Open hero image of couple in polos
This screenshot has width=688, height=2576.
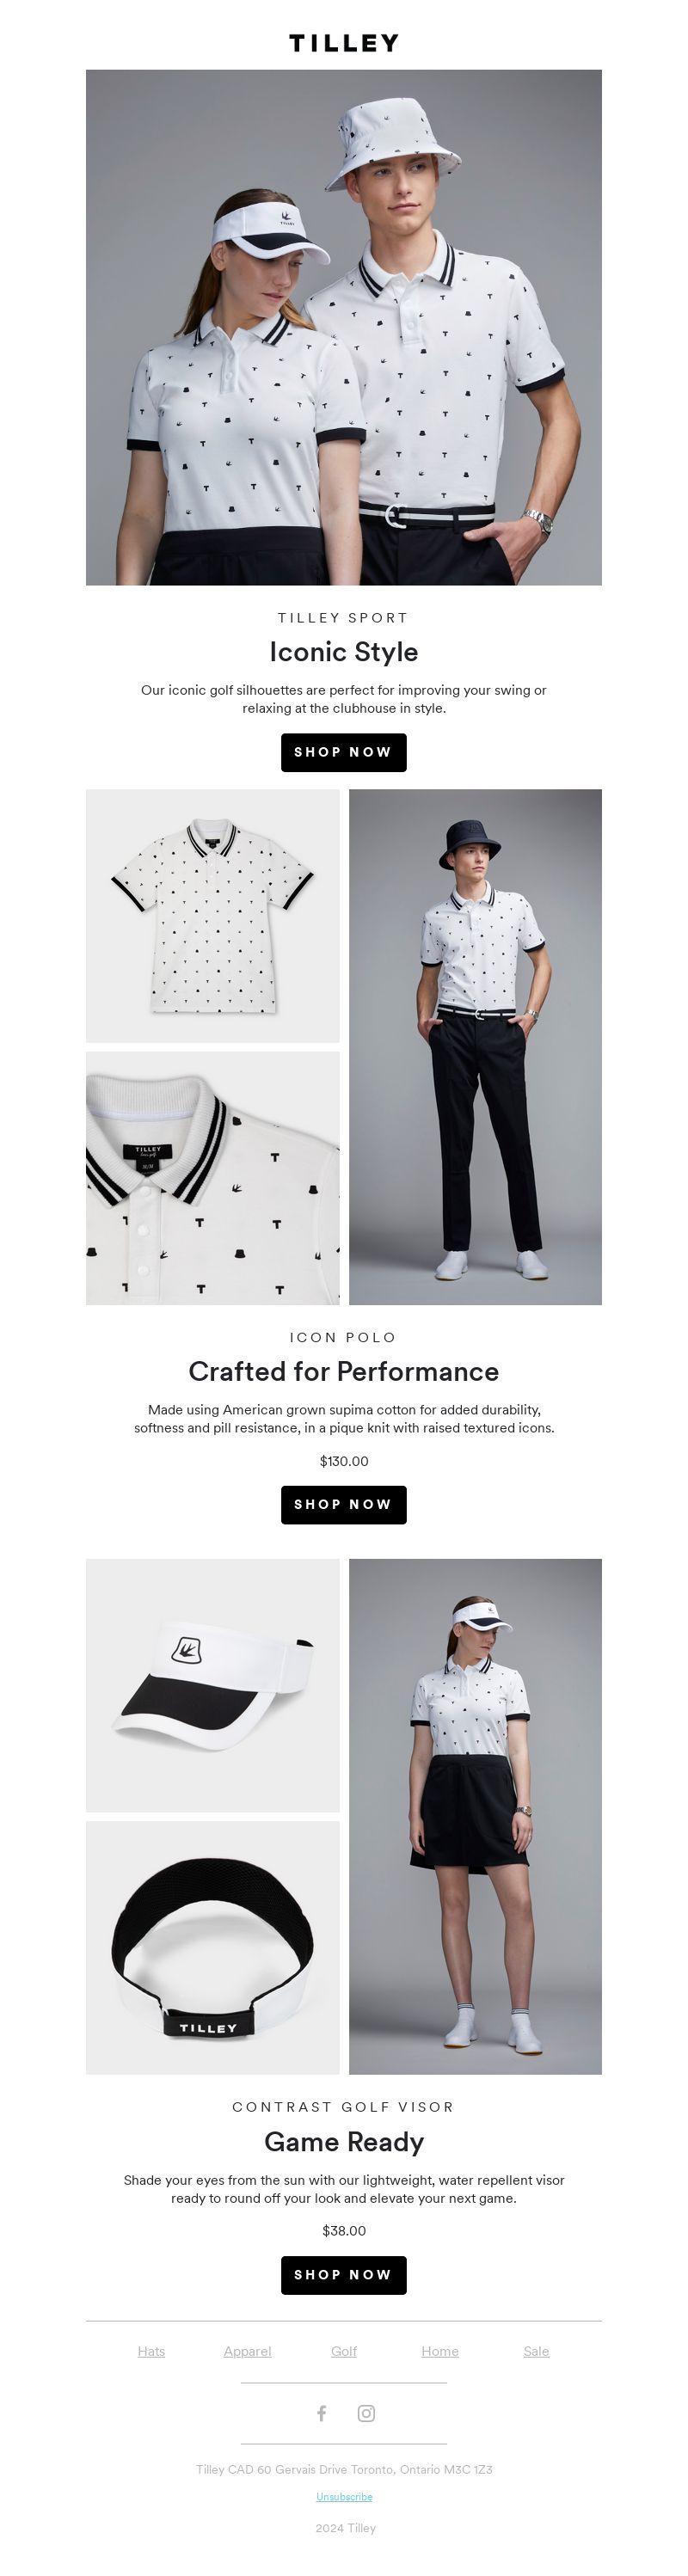[x=344, y=327]
